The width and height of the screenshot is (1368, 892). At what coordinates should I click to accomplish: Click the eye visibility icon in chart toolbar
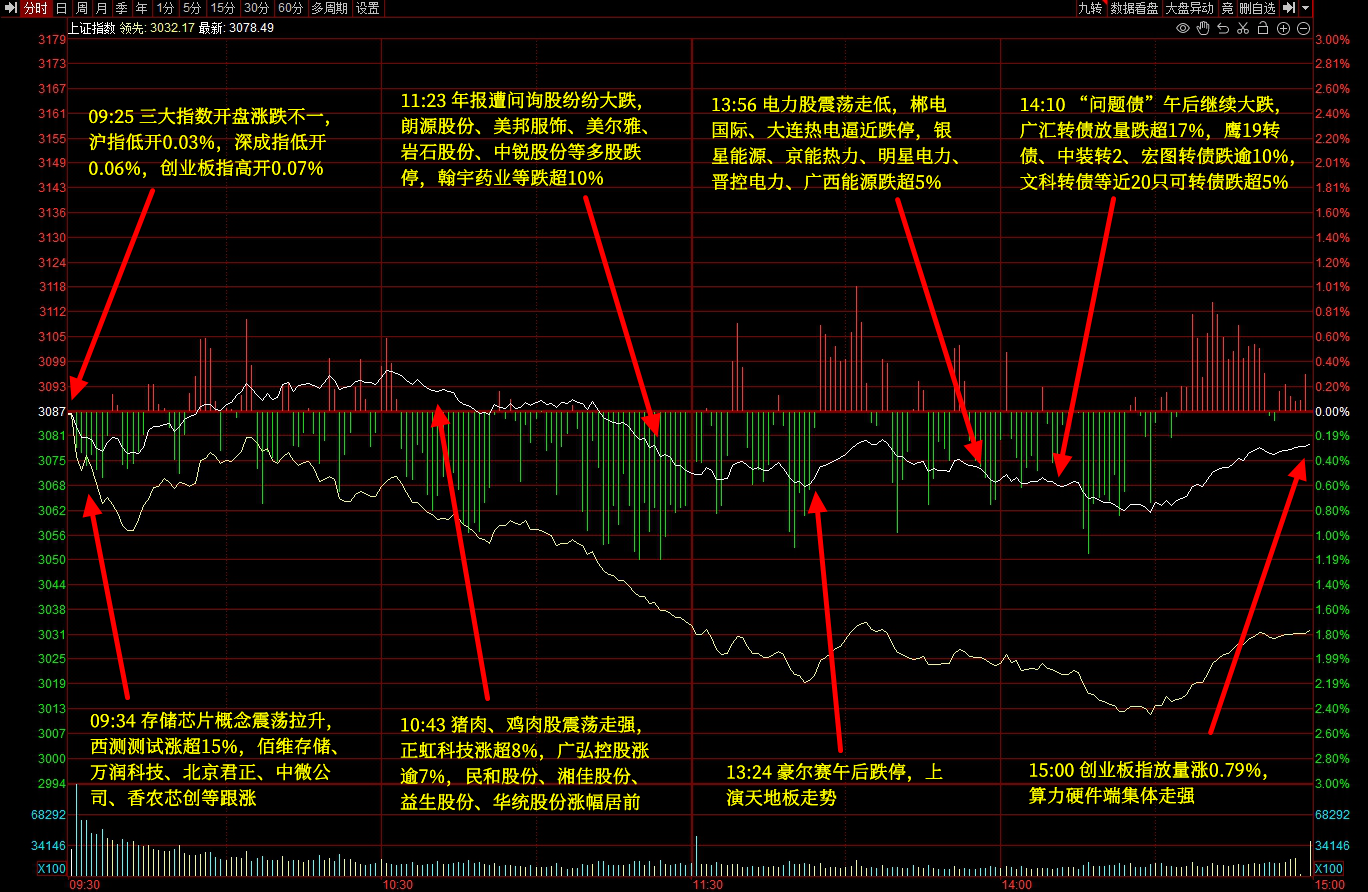[1183, 28]
